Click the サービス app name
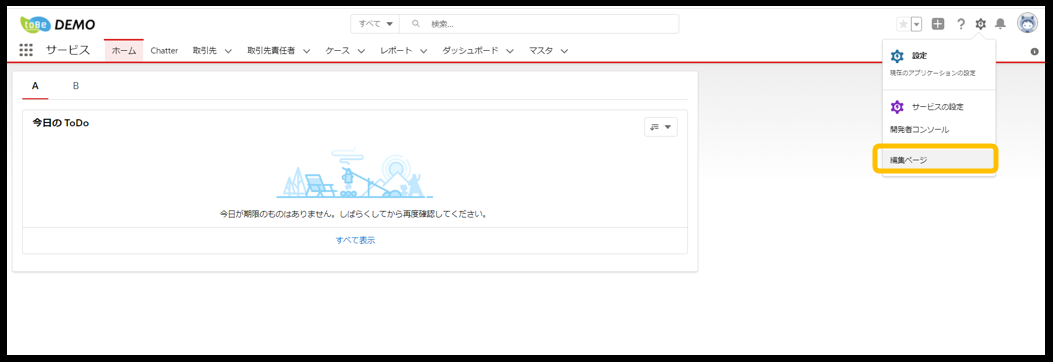1053x362 pixels. (68, 50)
